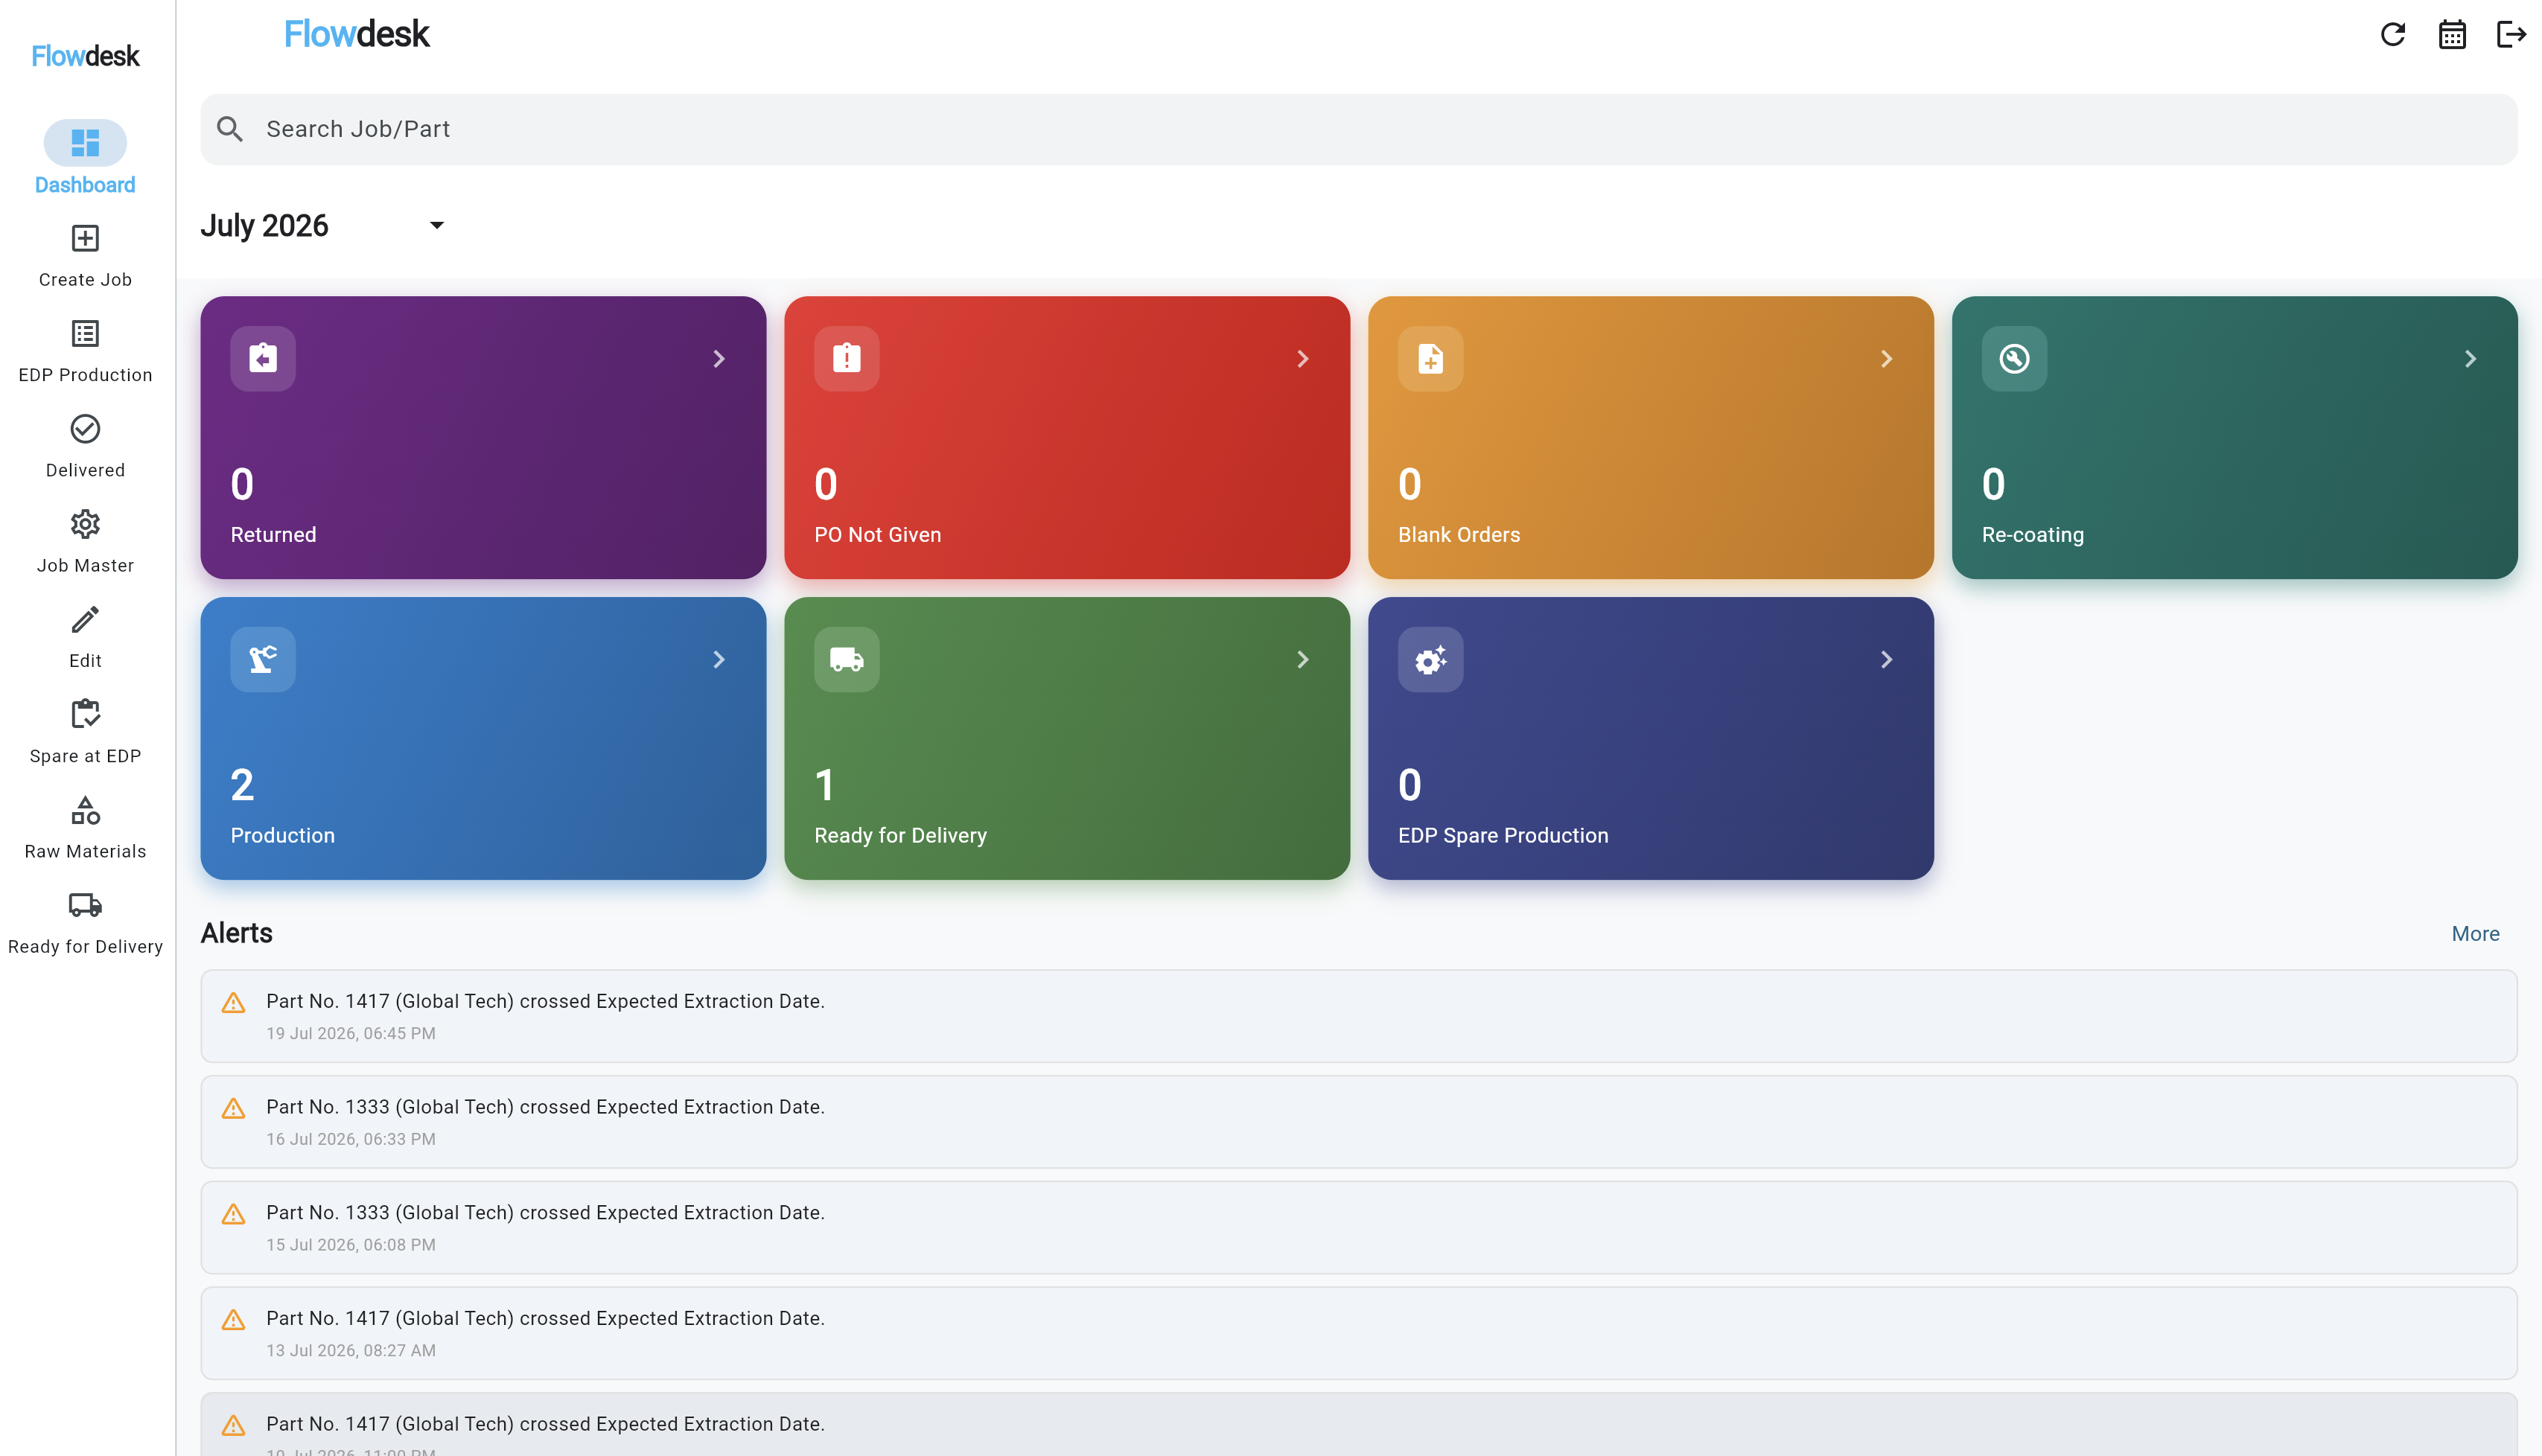The image size is (2542, 1456).
Task: Open Job Master menu label
Action: click(85, 566)
